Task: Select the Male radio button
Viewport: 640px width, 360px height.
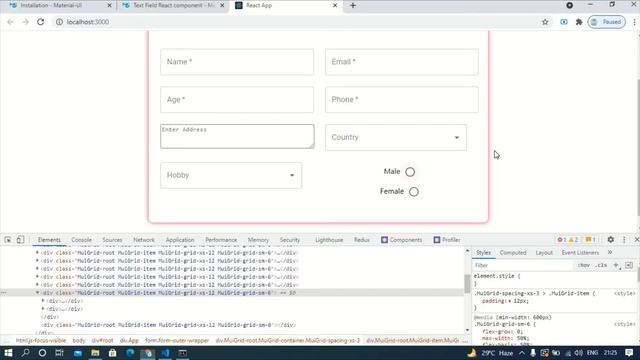Action: [x=410, y=172]
